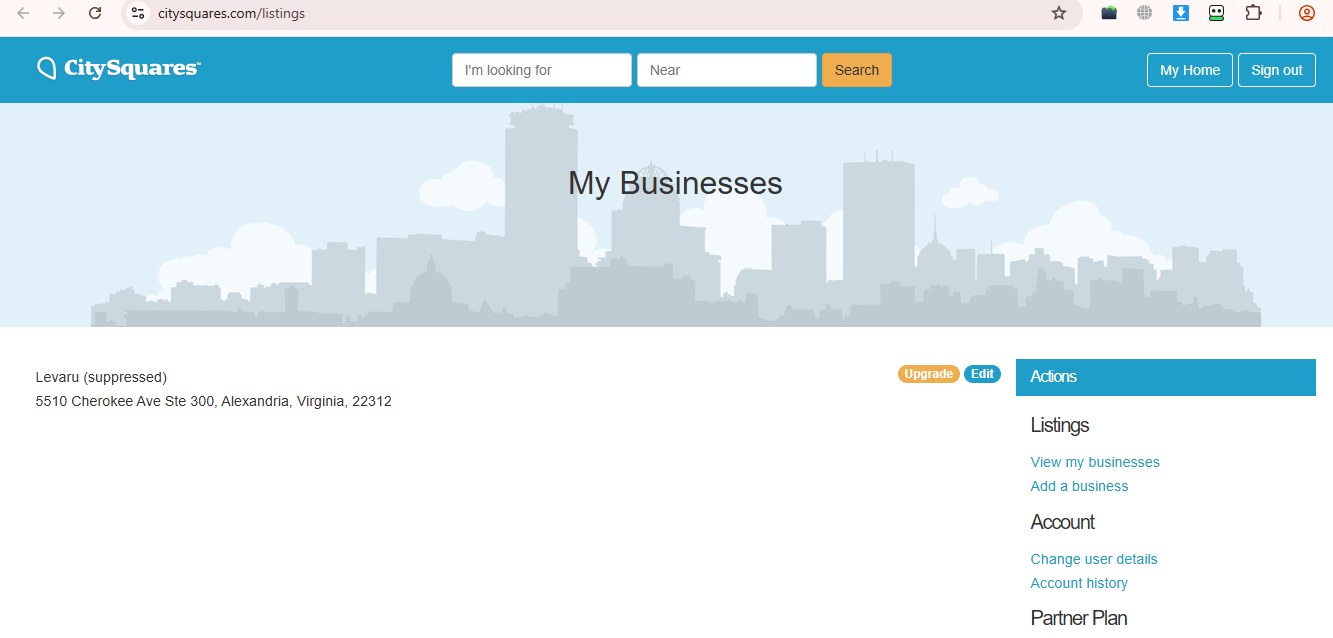The width and height of the screenshot is (1333, 638).
Task: Bookmark this page with the star icon
Action: (1059, 13)
